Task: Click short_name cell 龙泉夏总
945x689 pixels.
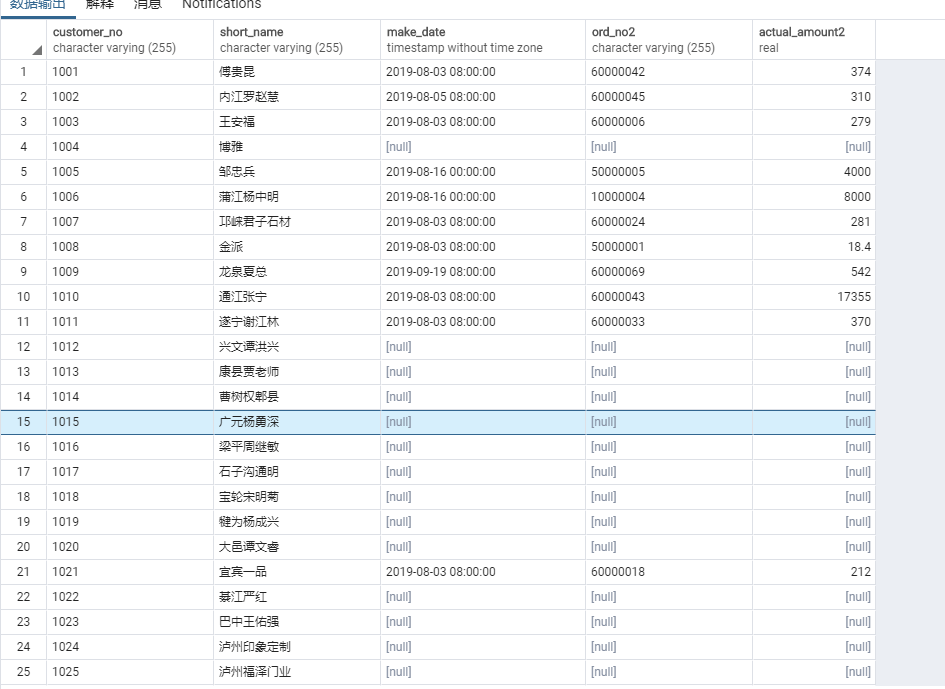Action: coord(297,272)
